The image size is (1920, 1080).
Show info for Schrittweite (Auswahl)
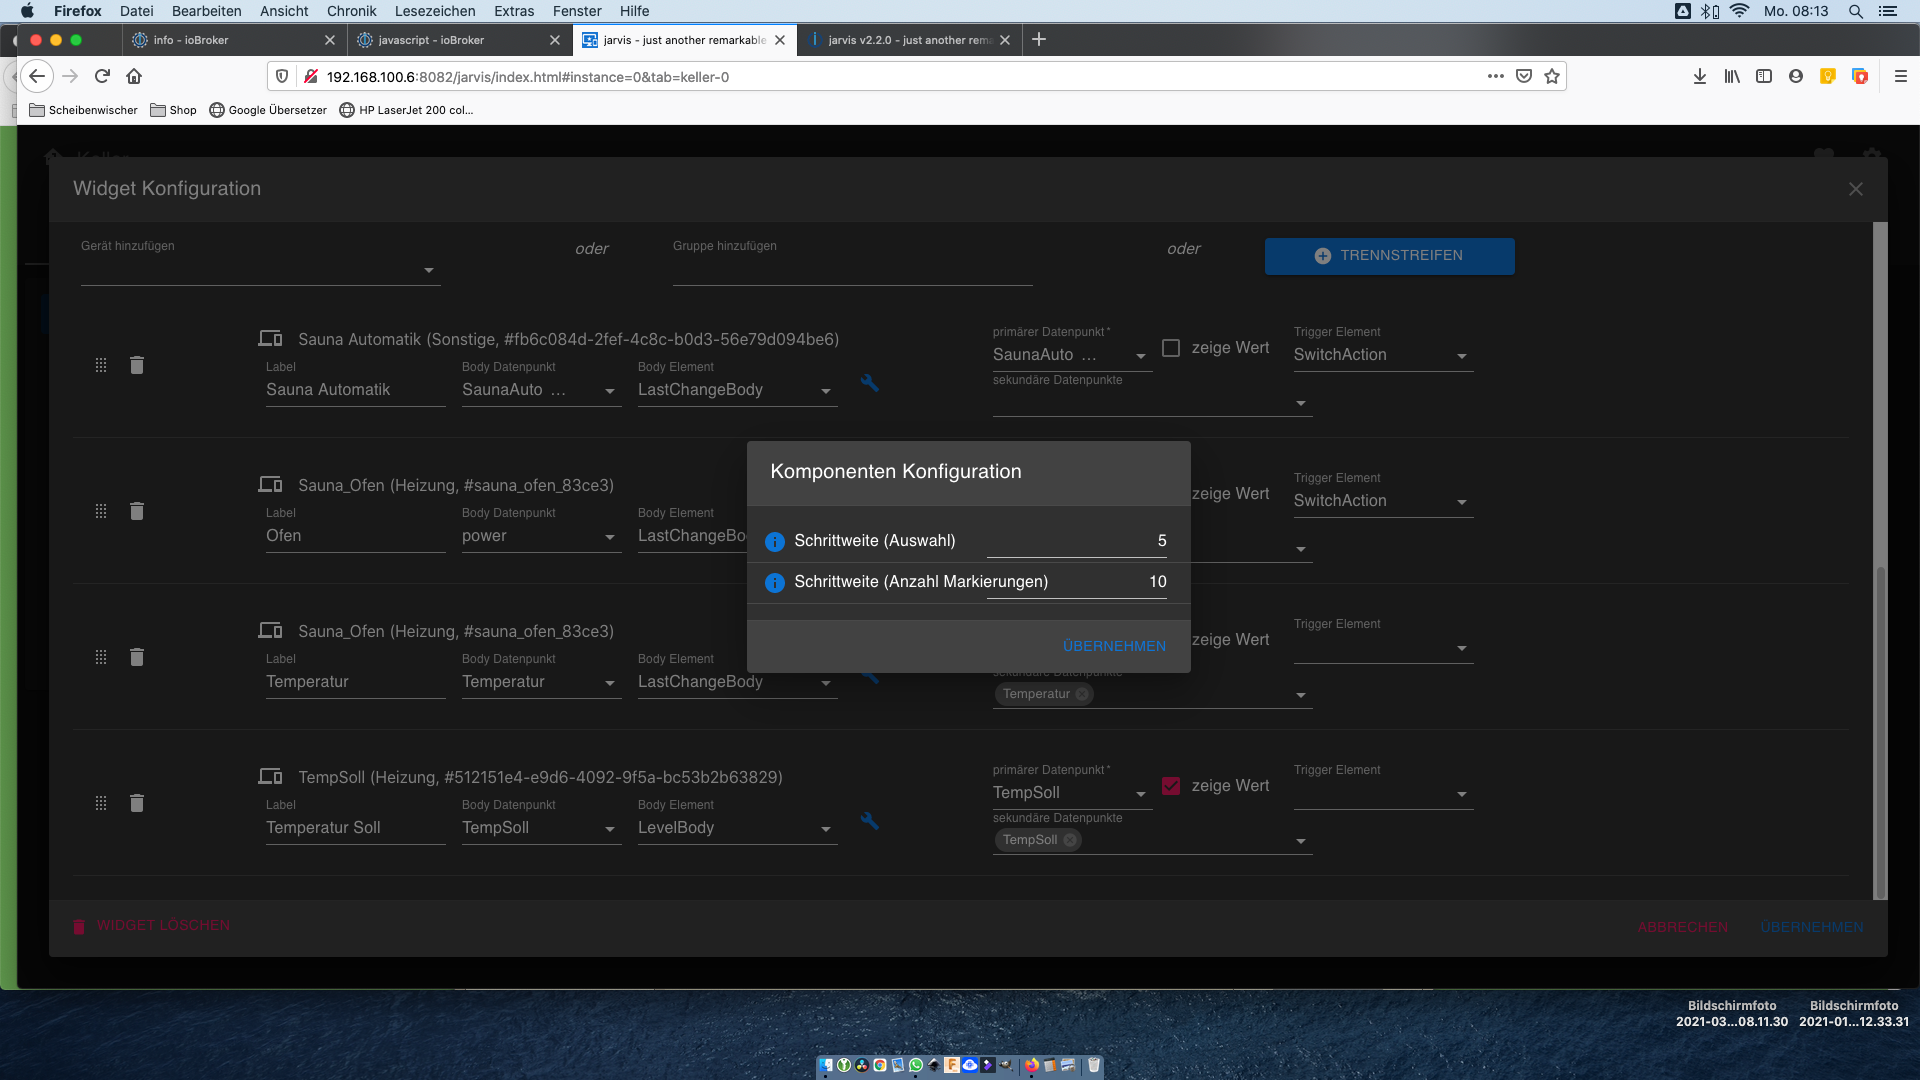point(775,542)
